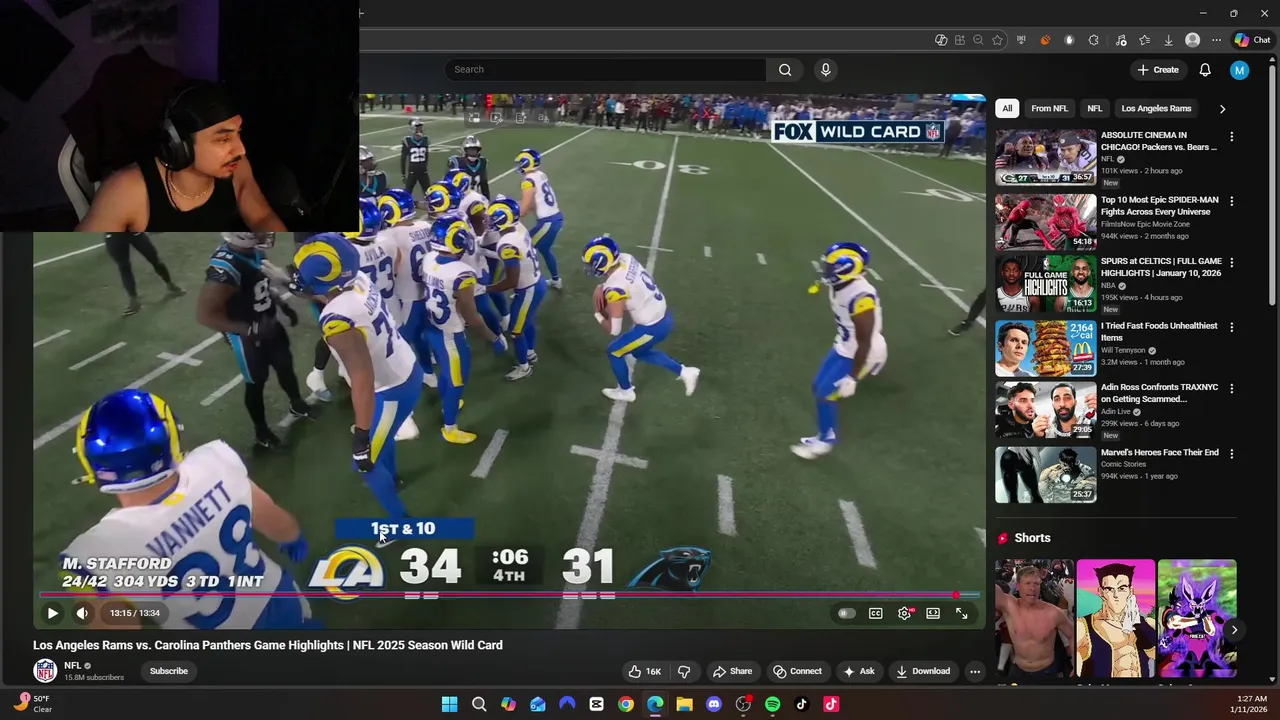The width and height of the screenshot is (1280, 720).
Task: Search with voice microphone icon
Action: coord(825,69)
